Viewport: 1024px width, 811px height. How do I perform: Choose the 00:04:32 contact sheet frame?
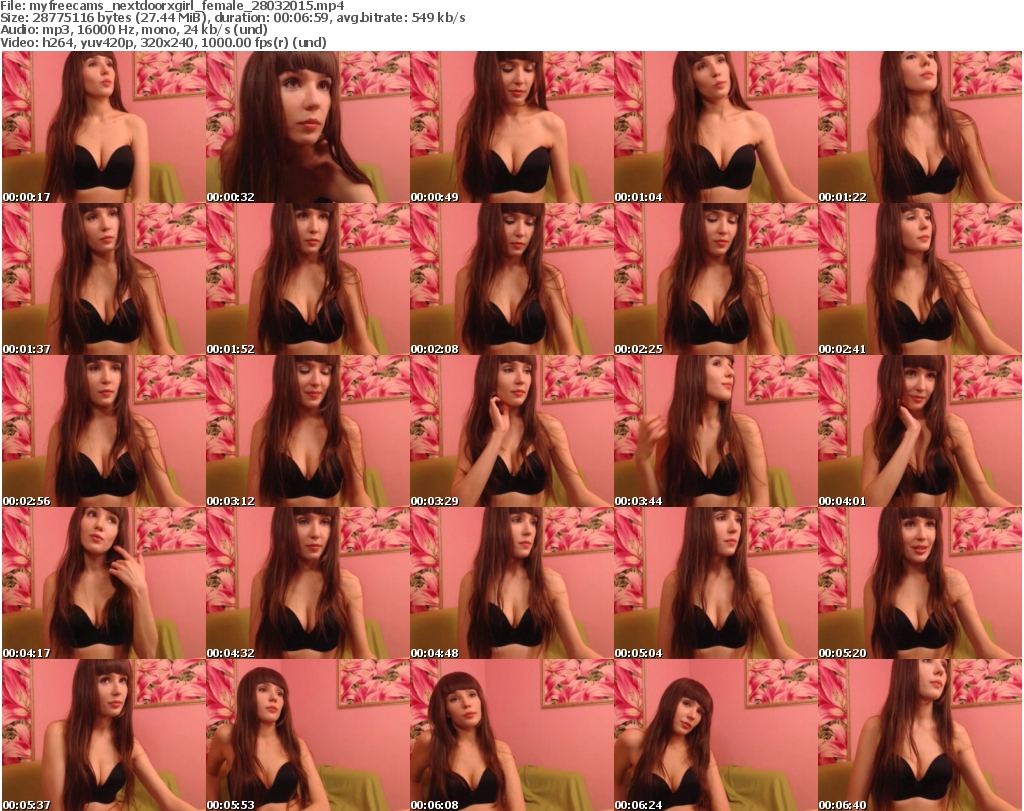(x=308, y=583)
